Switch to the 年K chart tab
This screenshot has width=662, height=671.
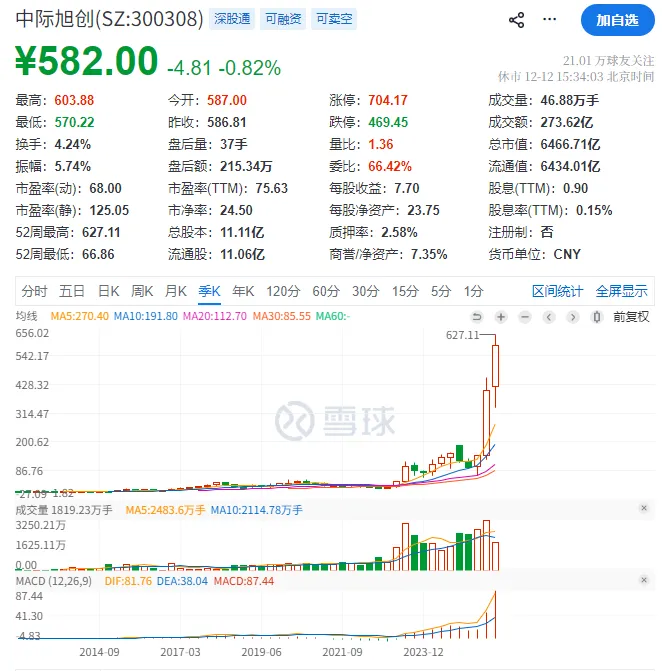coord(243,291)
